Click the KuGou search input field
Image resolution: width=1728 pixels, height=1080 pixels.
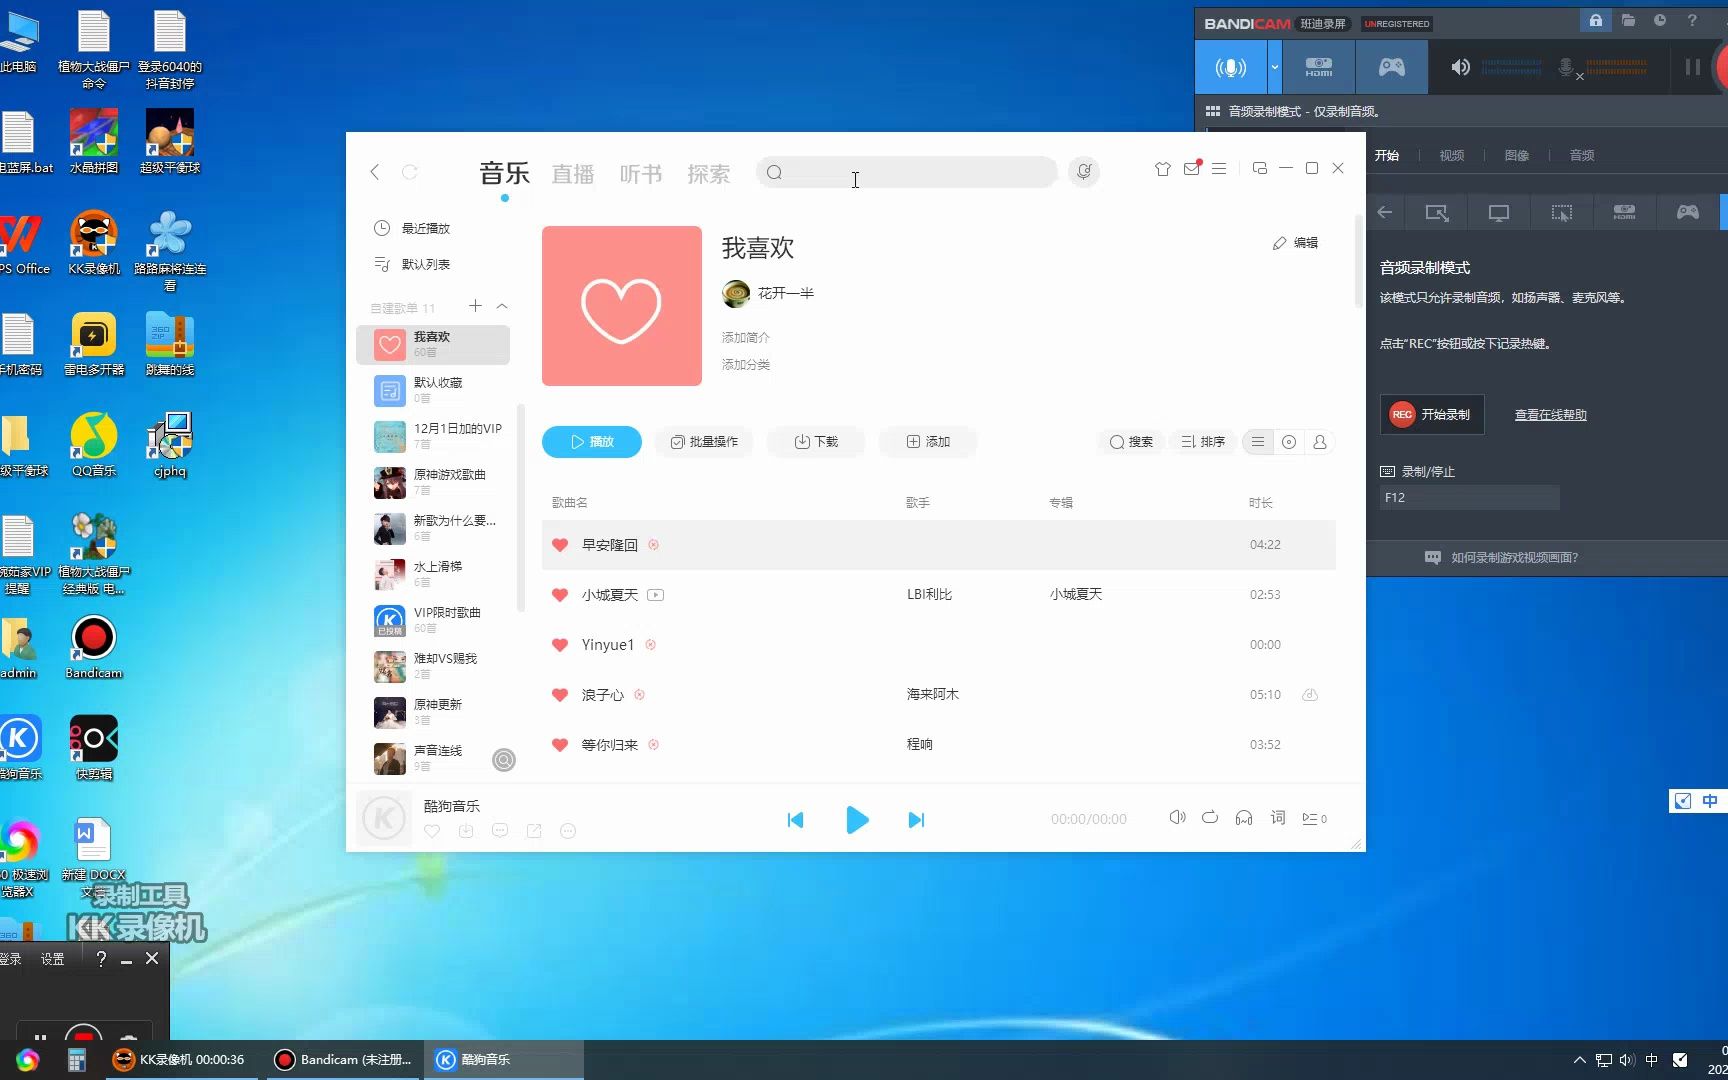click(907, 172)
